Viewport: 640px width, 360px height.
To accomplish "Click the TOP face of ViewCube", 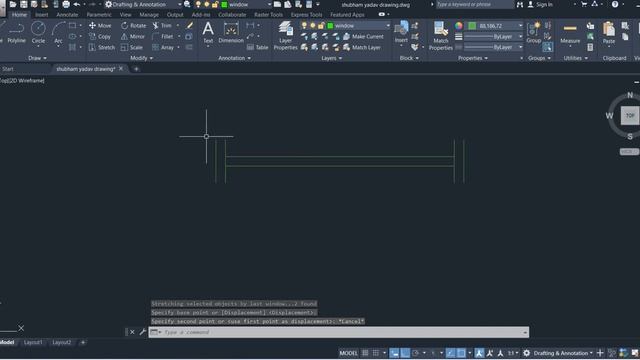I will [630, 116].
